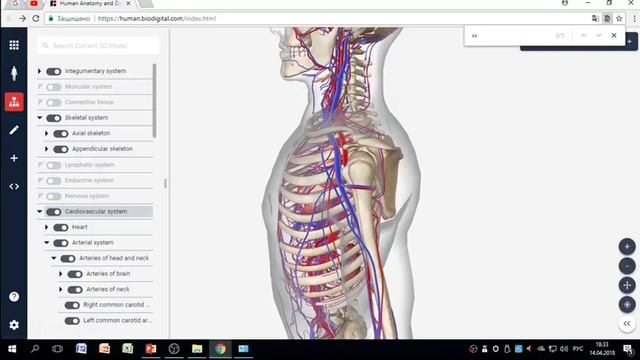Open File Explorer from the taskbar

(197, 349)
